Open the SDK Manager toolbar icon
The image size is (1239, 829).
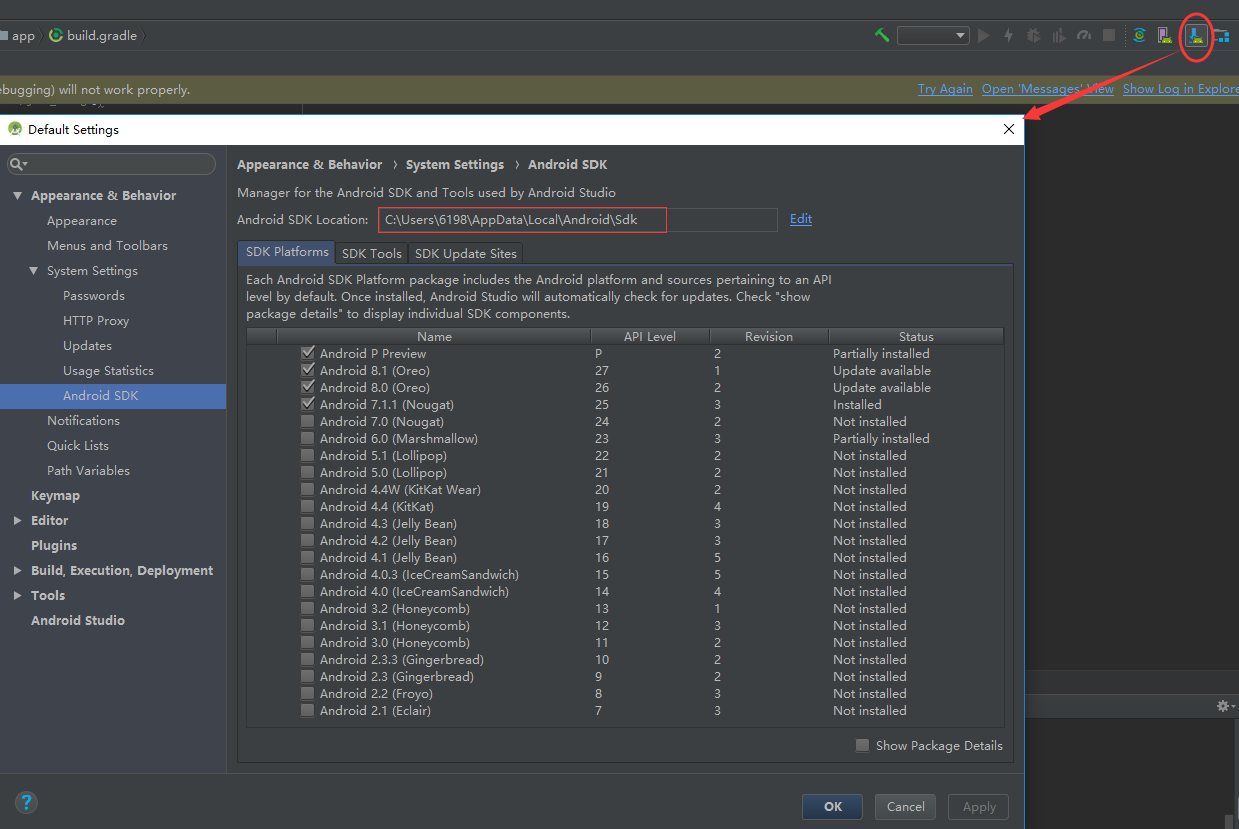(x=1195, y=35)
